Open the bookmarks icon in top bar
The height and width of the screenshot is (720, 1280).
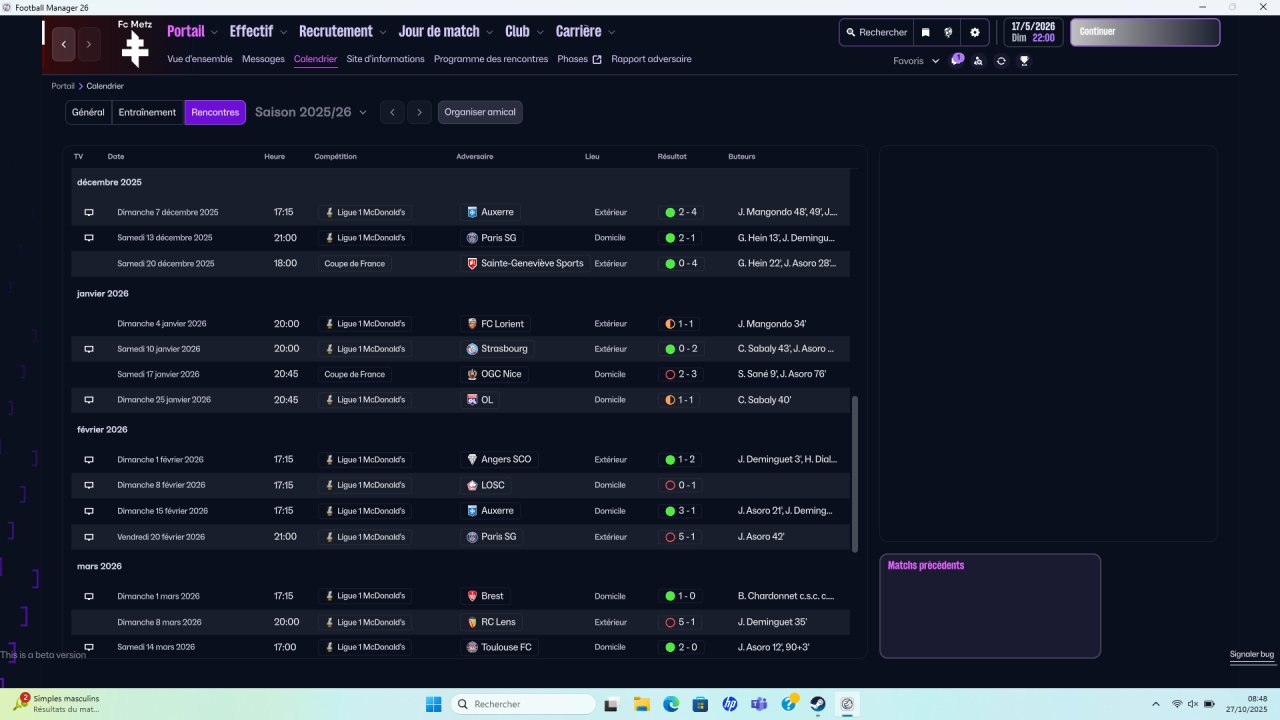(925, 32)
